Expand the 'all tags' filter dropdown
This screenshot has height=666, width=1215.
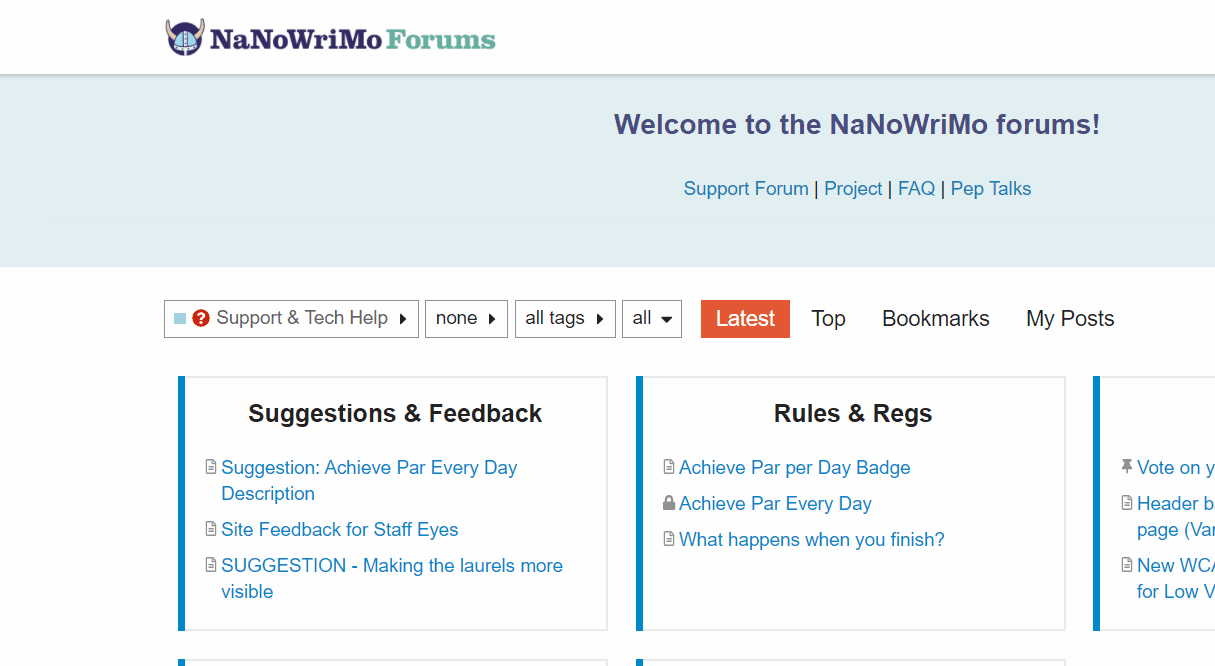pos(565,319)
